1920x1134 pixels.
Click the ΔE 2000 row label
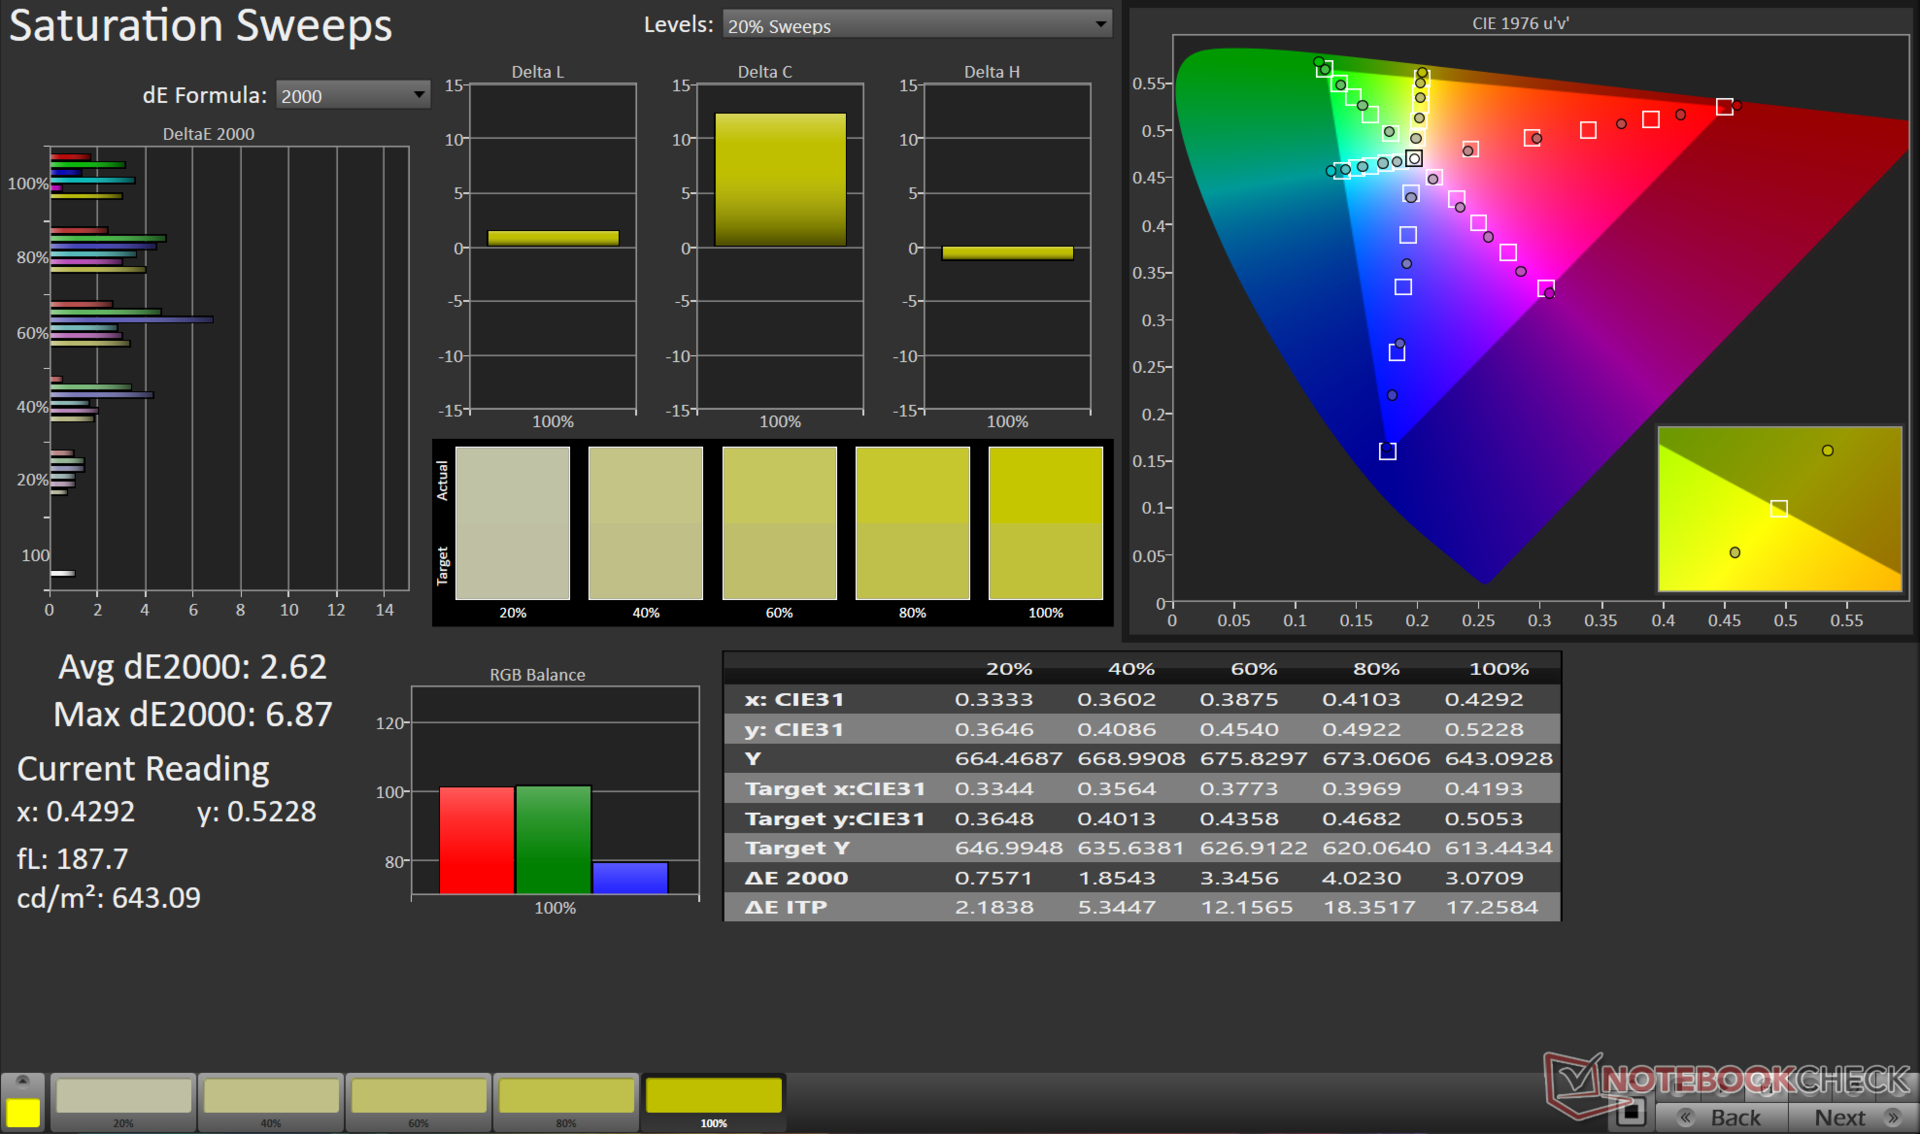coord(796,877)
